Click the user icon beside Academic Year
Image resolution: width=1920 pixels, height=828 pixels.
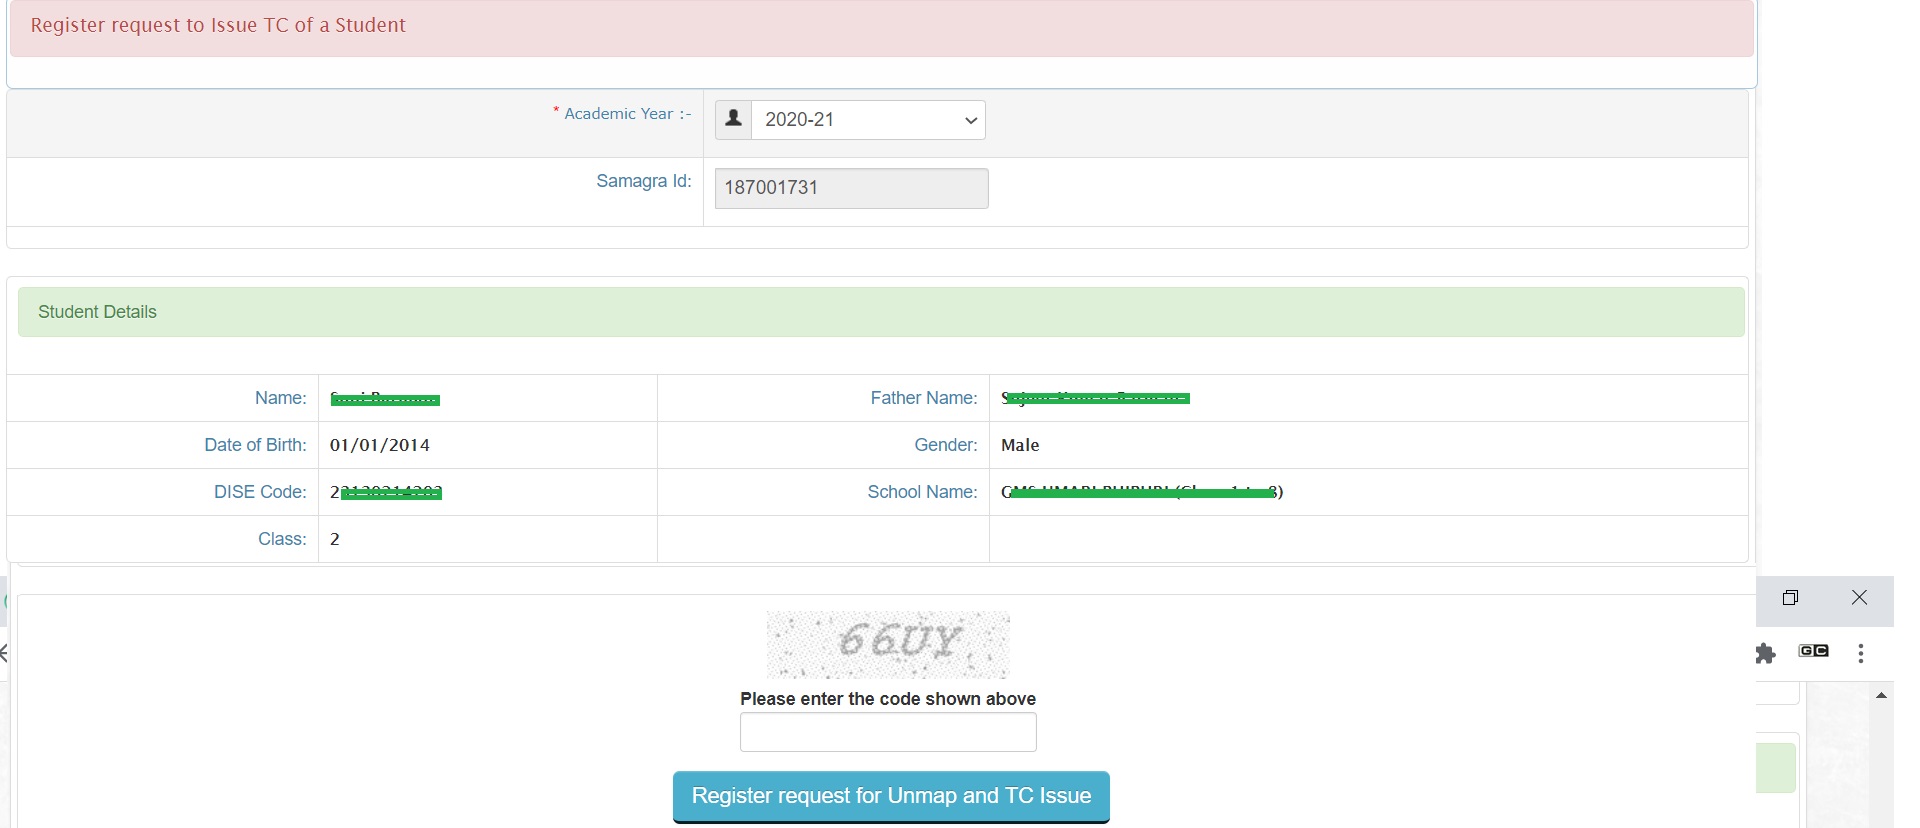733,119
